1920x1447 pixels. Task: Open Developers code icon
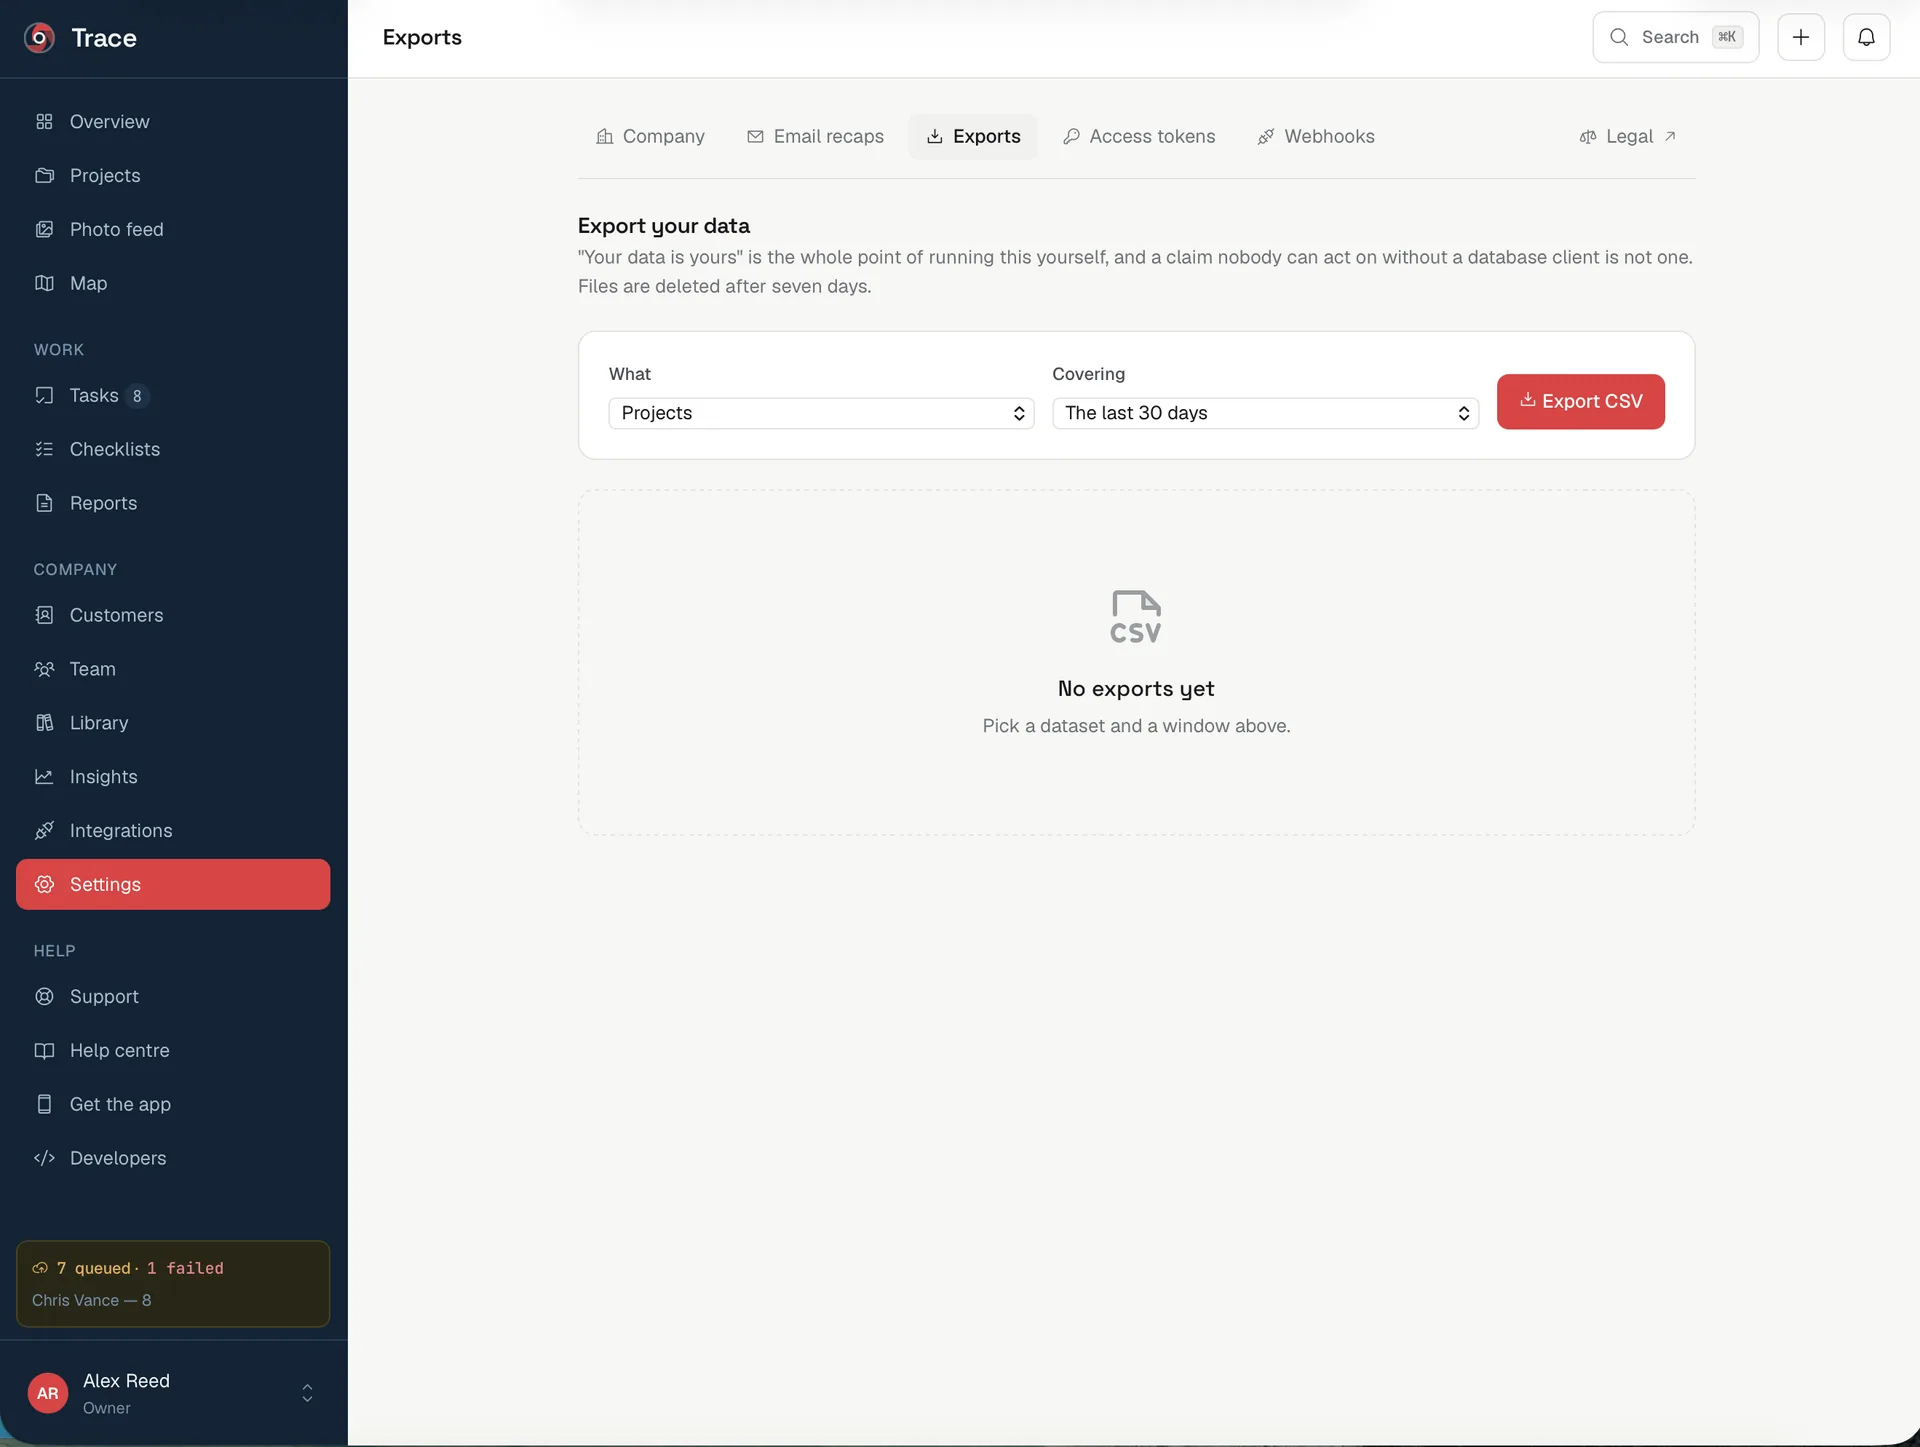click(44, 1159)
